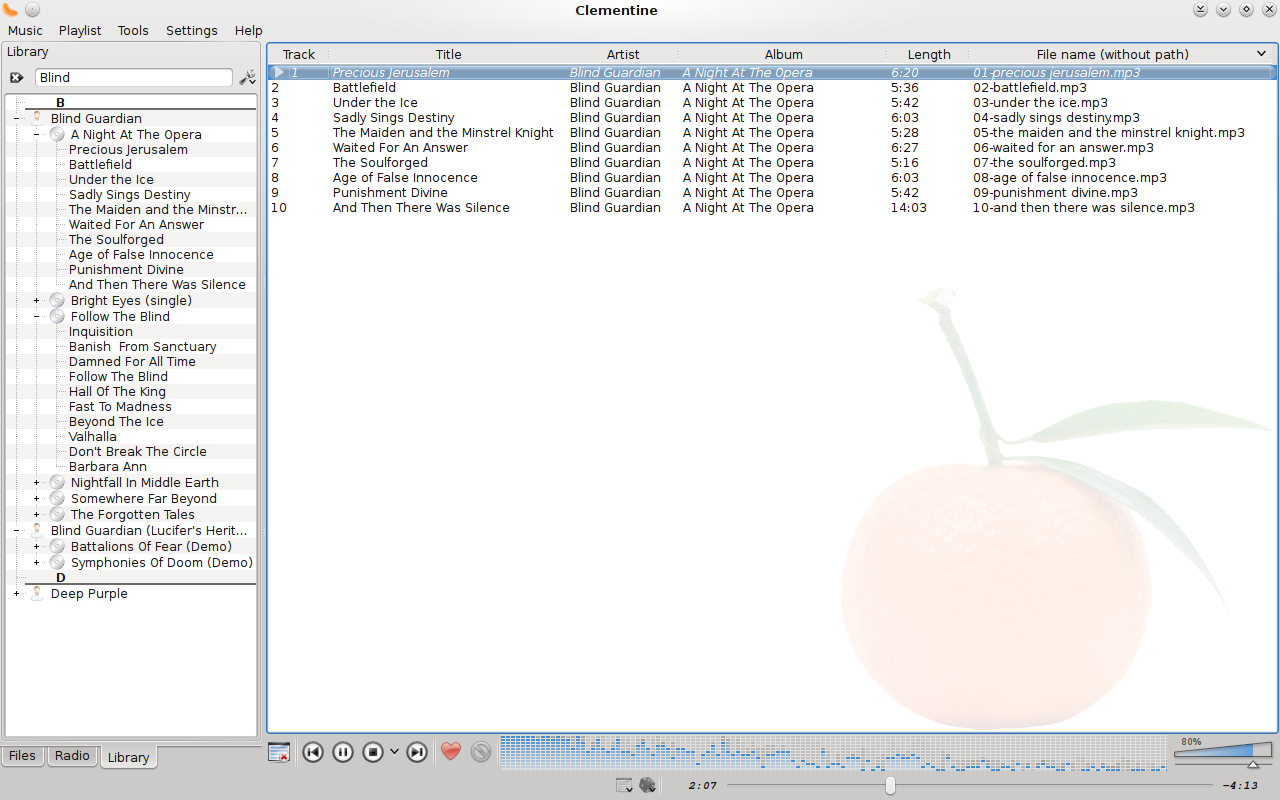This screenshot has width=1280, height=800.
Task: Click the disc icon for Somewhere Far Beyond
Action: pos(57,498)
